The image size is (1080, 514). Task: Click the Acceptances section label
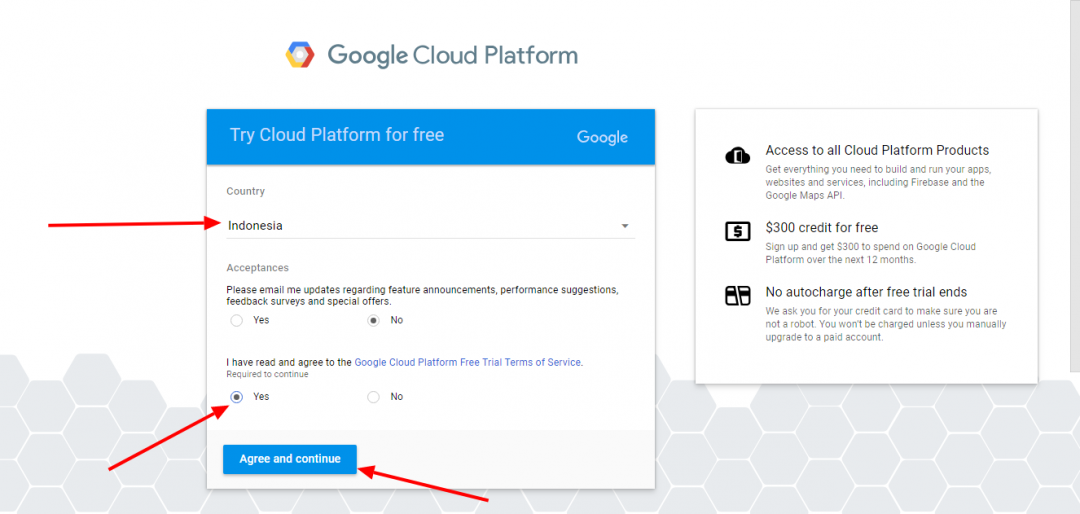(258, 267)
